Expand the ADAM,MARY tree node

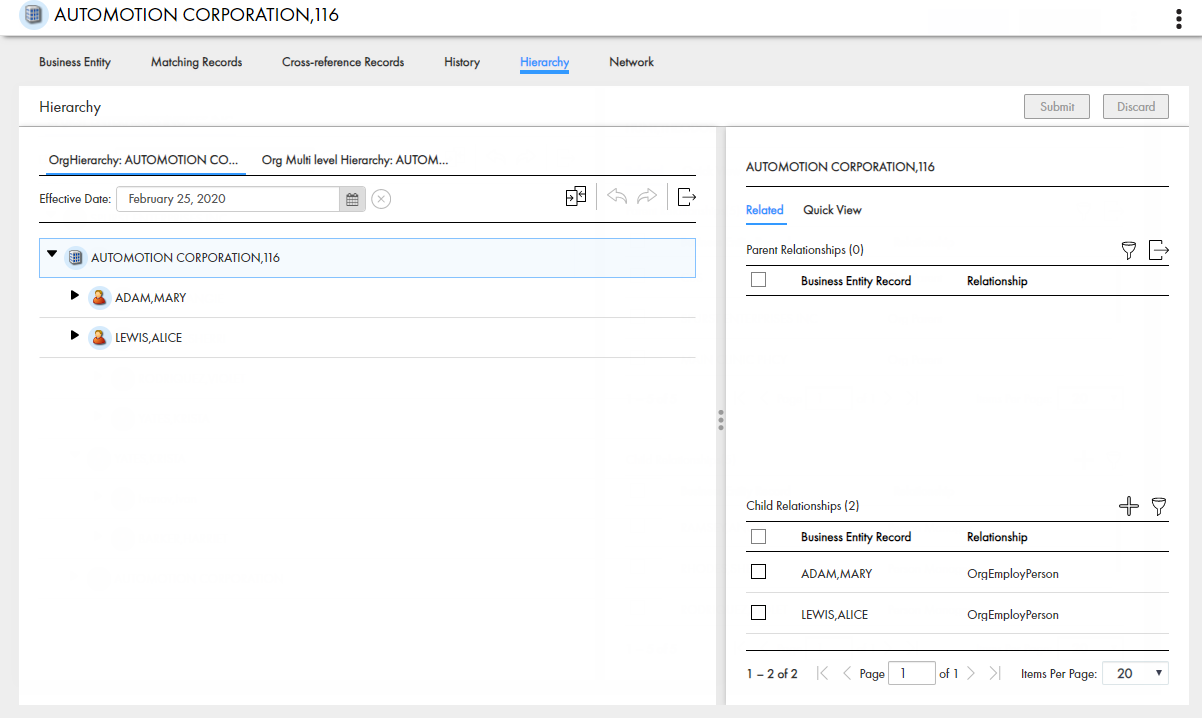coord(74,296)
